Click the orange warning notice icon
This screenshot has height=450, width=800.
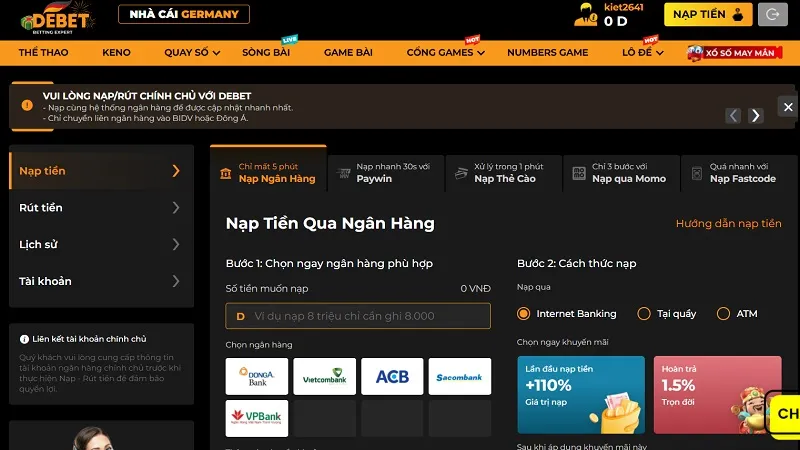[x=27, y=106]
